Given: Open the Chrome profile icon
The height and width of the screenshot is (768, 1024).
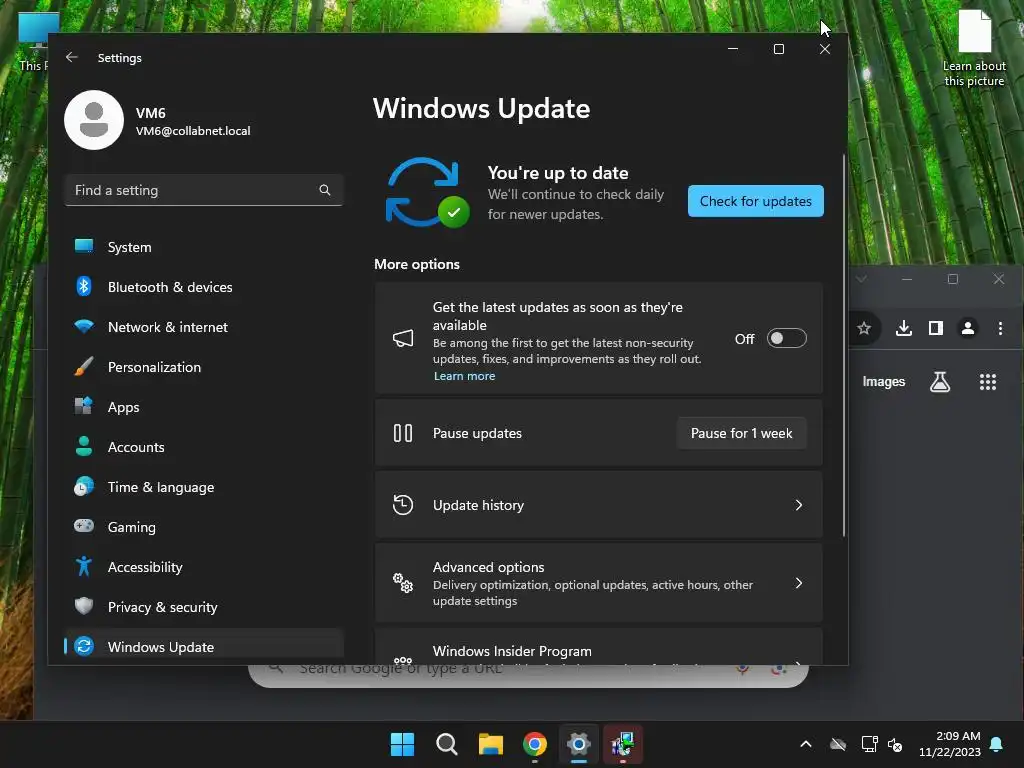Looking at the screenshot, I should pos(968,328).
